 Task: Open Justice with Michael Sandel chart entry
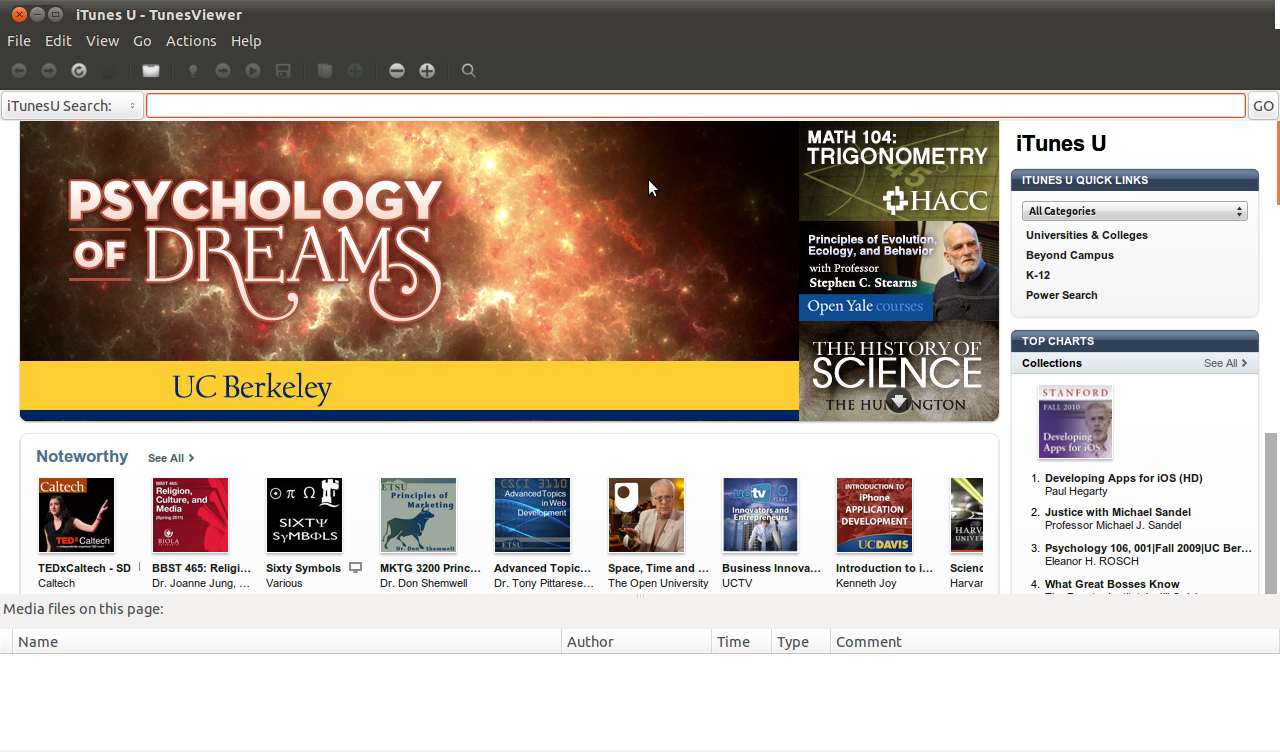pyautogui.click(x=1118, y=512)
